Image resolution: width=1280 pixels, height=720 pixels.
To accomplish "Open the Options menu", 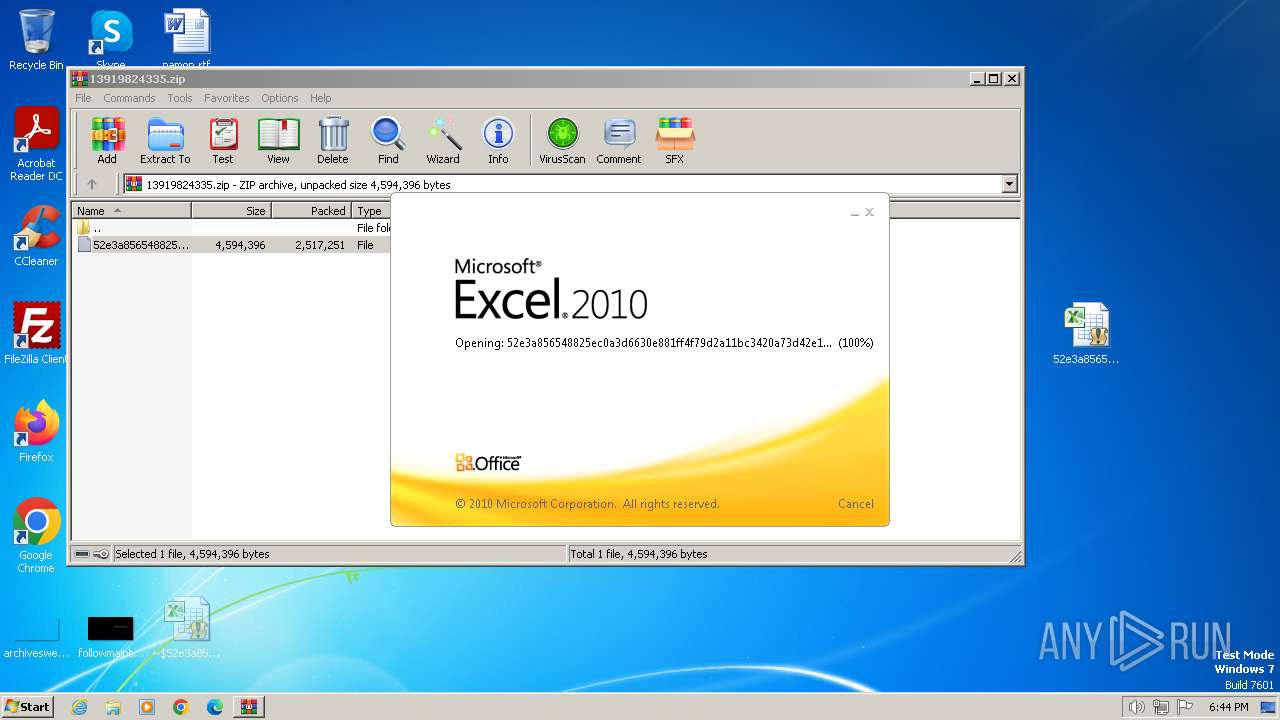I will (280, 98).
